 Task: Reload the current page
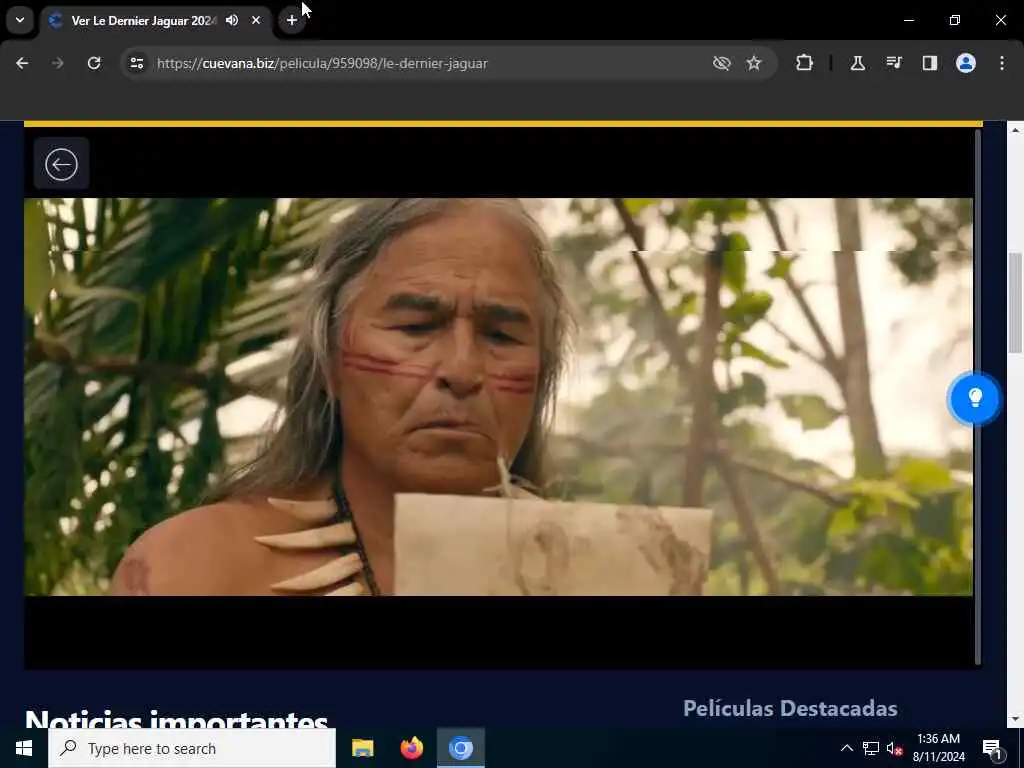point(94,63)
